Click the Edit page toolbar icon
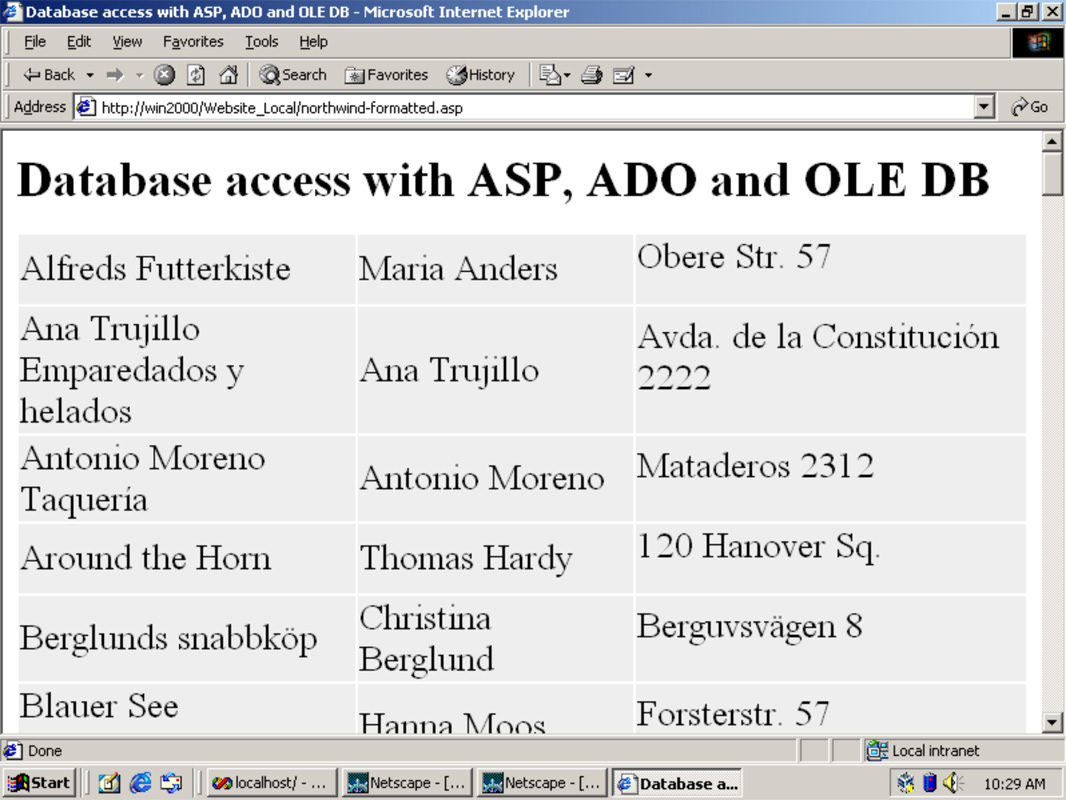1066x800 pixels. point(624,75)
